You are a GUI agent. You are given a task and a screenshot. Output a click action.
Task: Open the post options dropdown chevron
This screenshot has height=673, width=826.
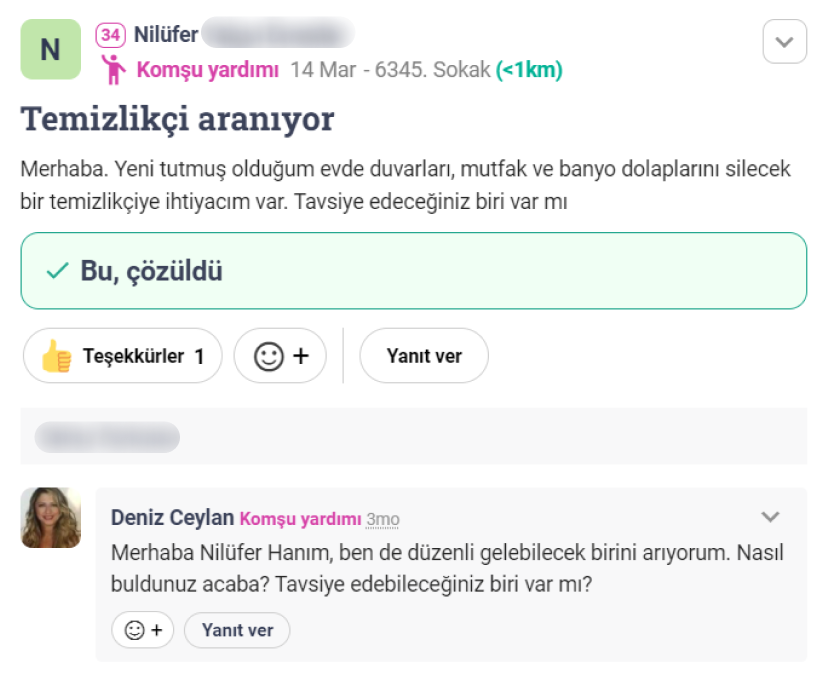[784, 42]
